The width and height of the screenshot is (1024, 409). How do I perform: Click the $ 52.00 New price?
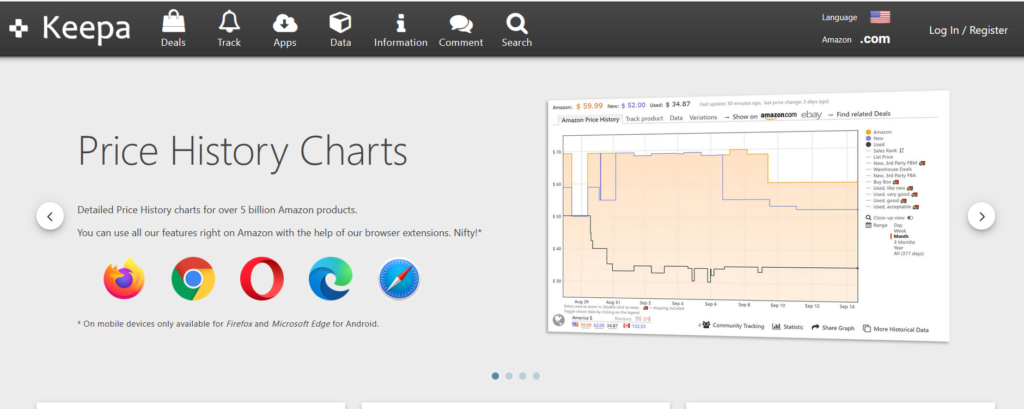pos(633,105)
